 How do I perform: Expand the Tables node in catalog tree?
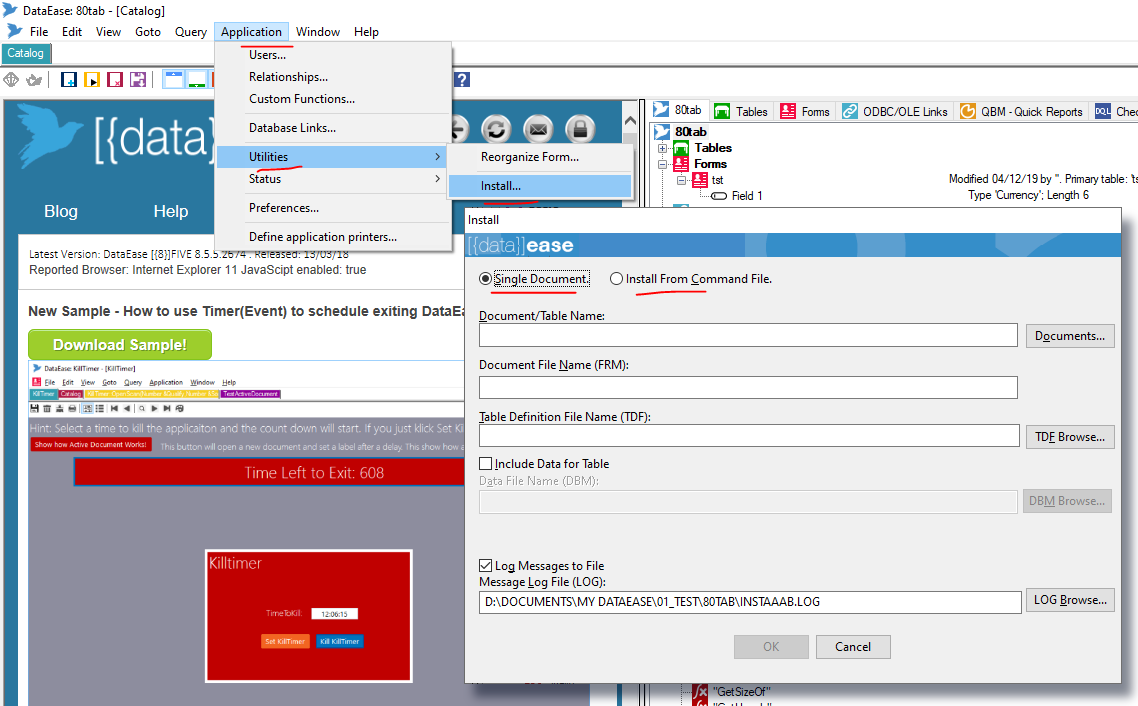click(662, 148)
